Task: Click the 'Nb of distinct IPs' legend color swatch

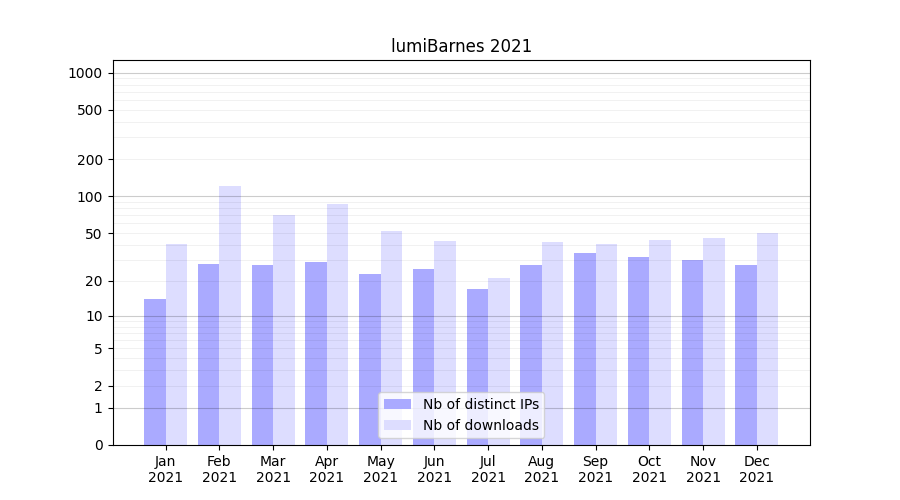Action: pos(397,404)
